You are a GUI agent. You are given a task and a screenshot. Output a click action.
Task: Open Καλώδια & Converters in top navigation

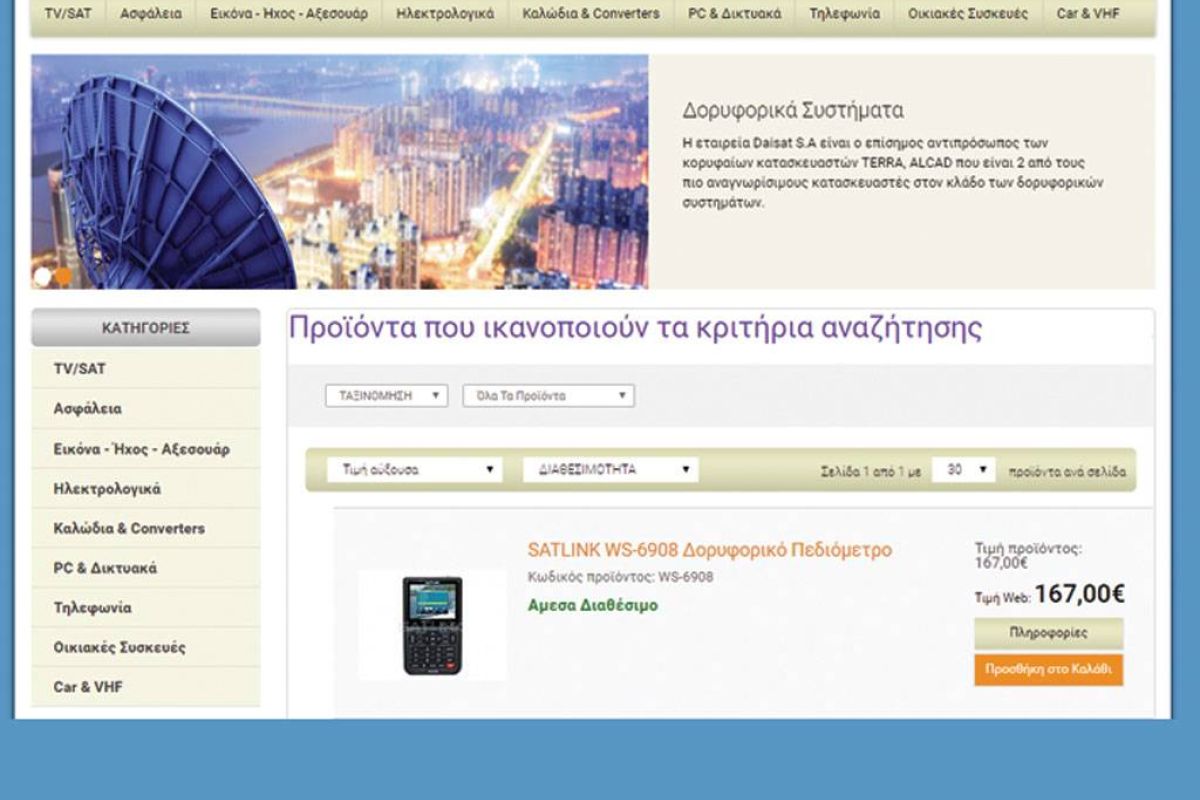(x=590, y=14)
